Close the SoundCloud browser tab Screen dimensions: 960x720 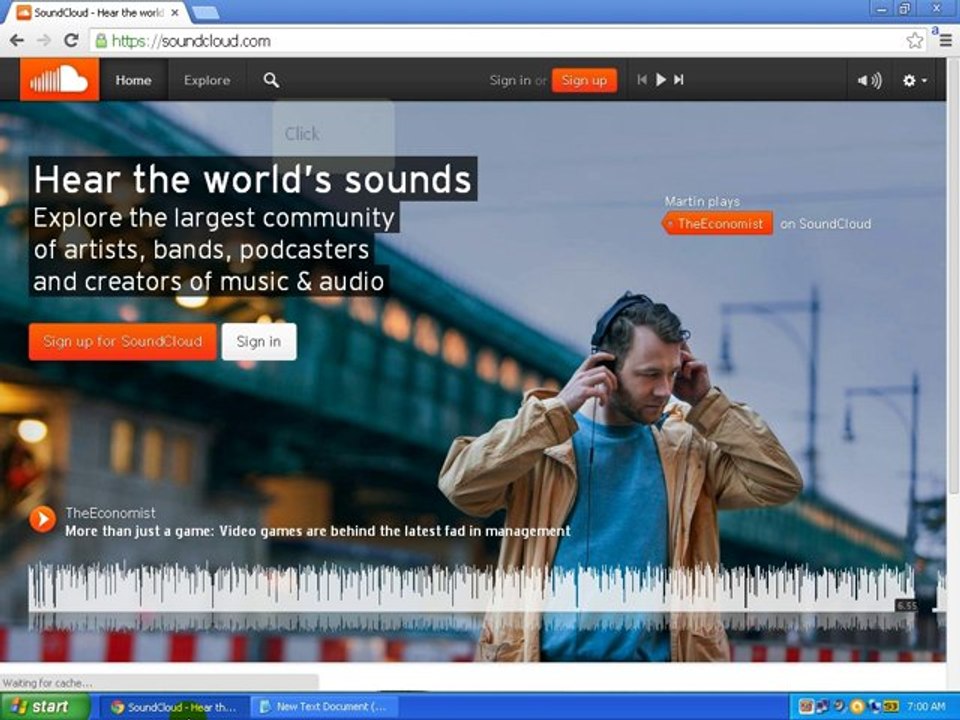(x=174, y=12)
